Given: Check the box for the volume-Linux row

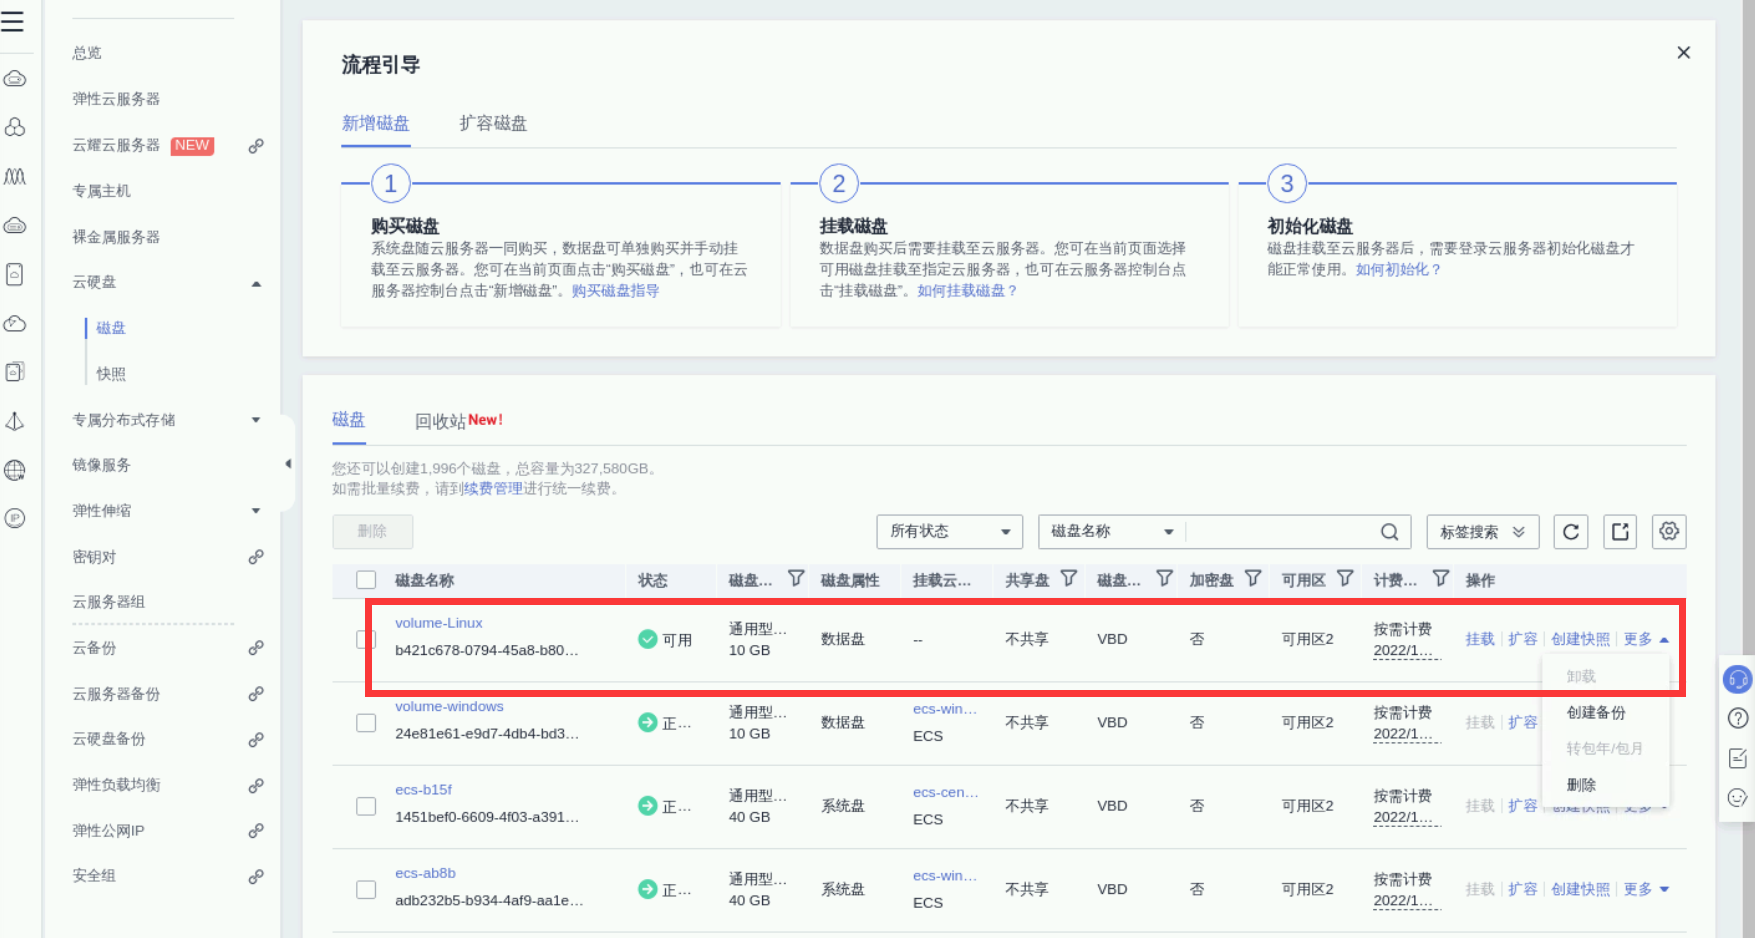Looking at the screenshot, I should point(366,639).
